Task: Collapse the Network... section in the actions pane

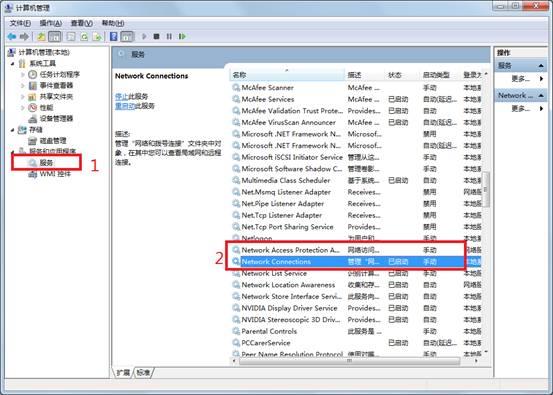Action: click(x=541, y=95)
